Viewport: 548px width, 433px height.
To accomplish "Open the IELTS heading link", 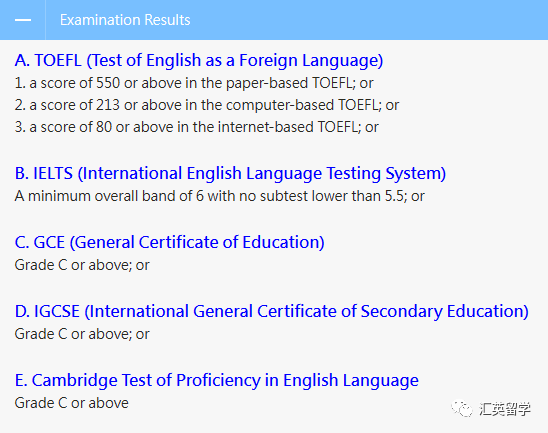I will click(230, 173).
